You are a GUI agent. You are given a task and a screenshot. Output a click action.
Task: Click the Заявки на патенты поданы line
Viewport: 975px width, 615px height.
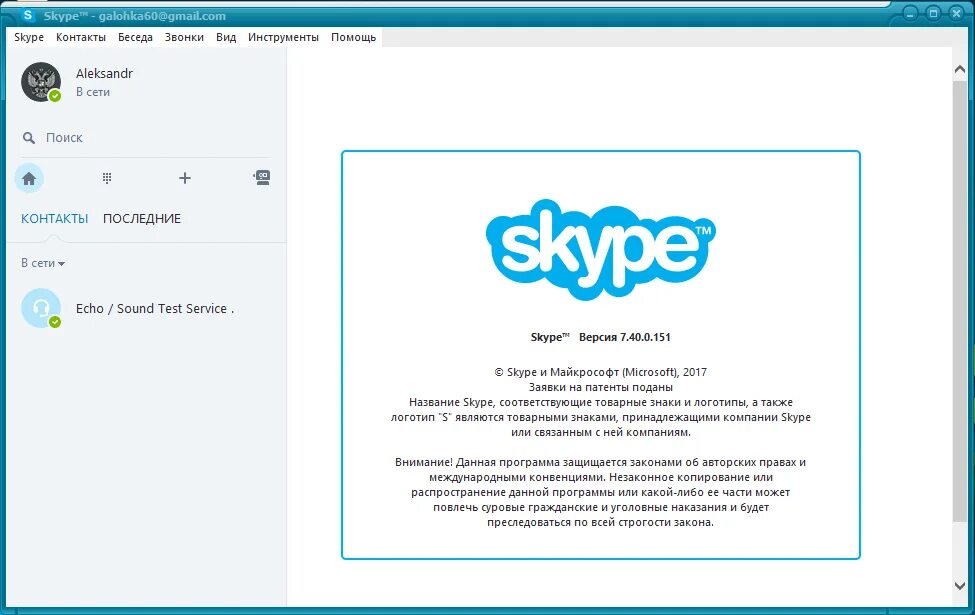click(601, 387)
